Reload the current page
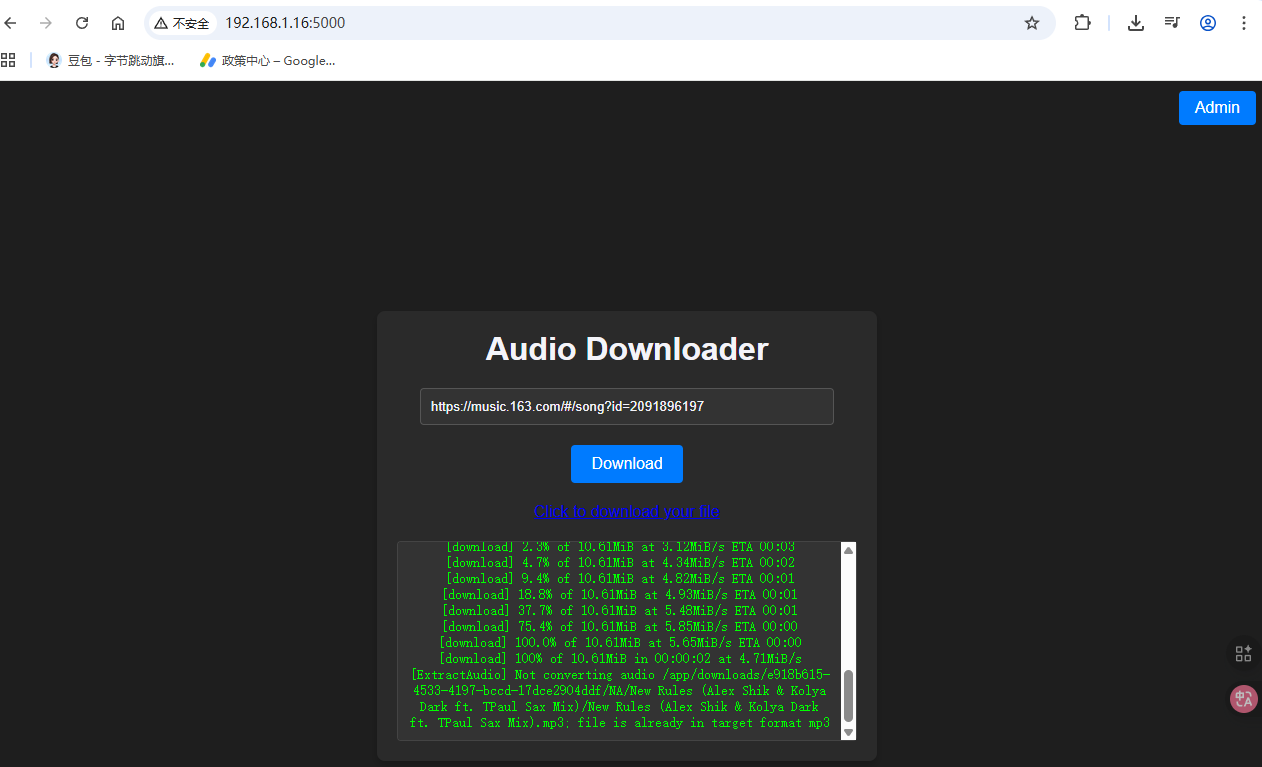The height and width of the screenshot is (767, 1262). (x=82, y=23)
